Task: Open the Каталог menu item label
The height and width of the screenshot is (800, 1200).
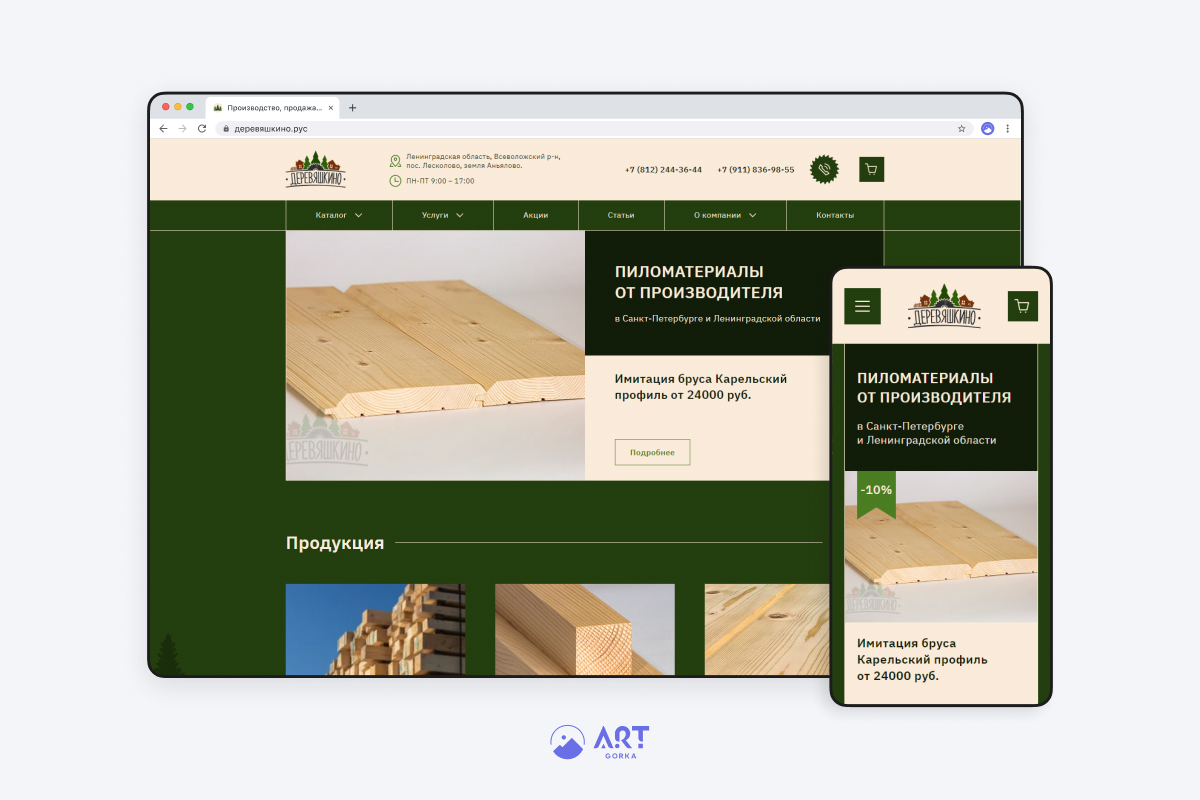Action: pos(331,215)
